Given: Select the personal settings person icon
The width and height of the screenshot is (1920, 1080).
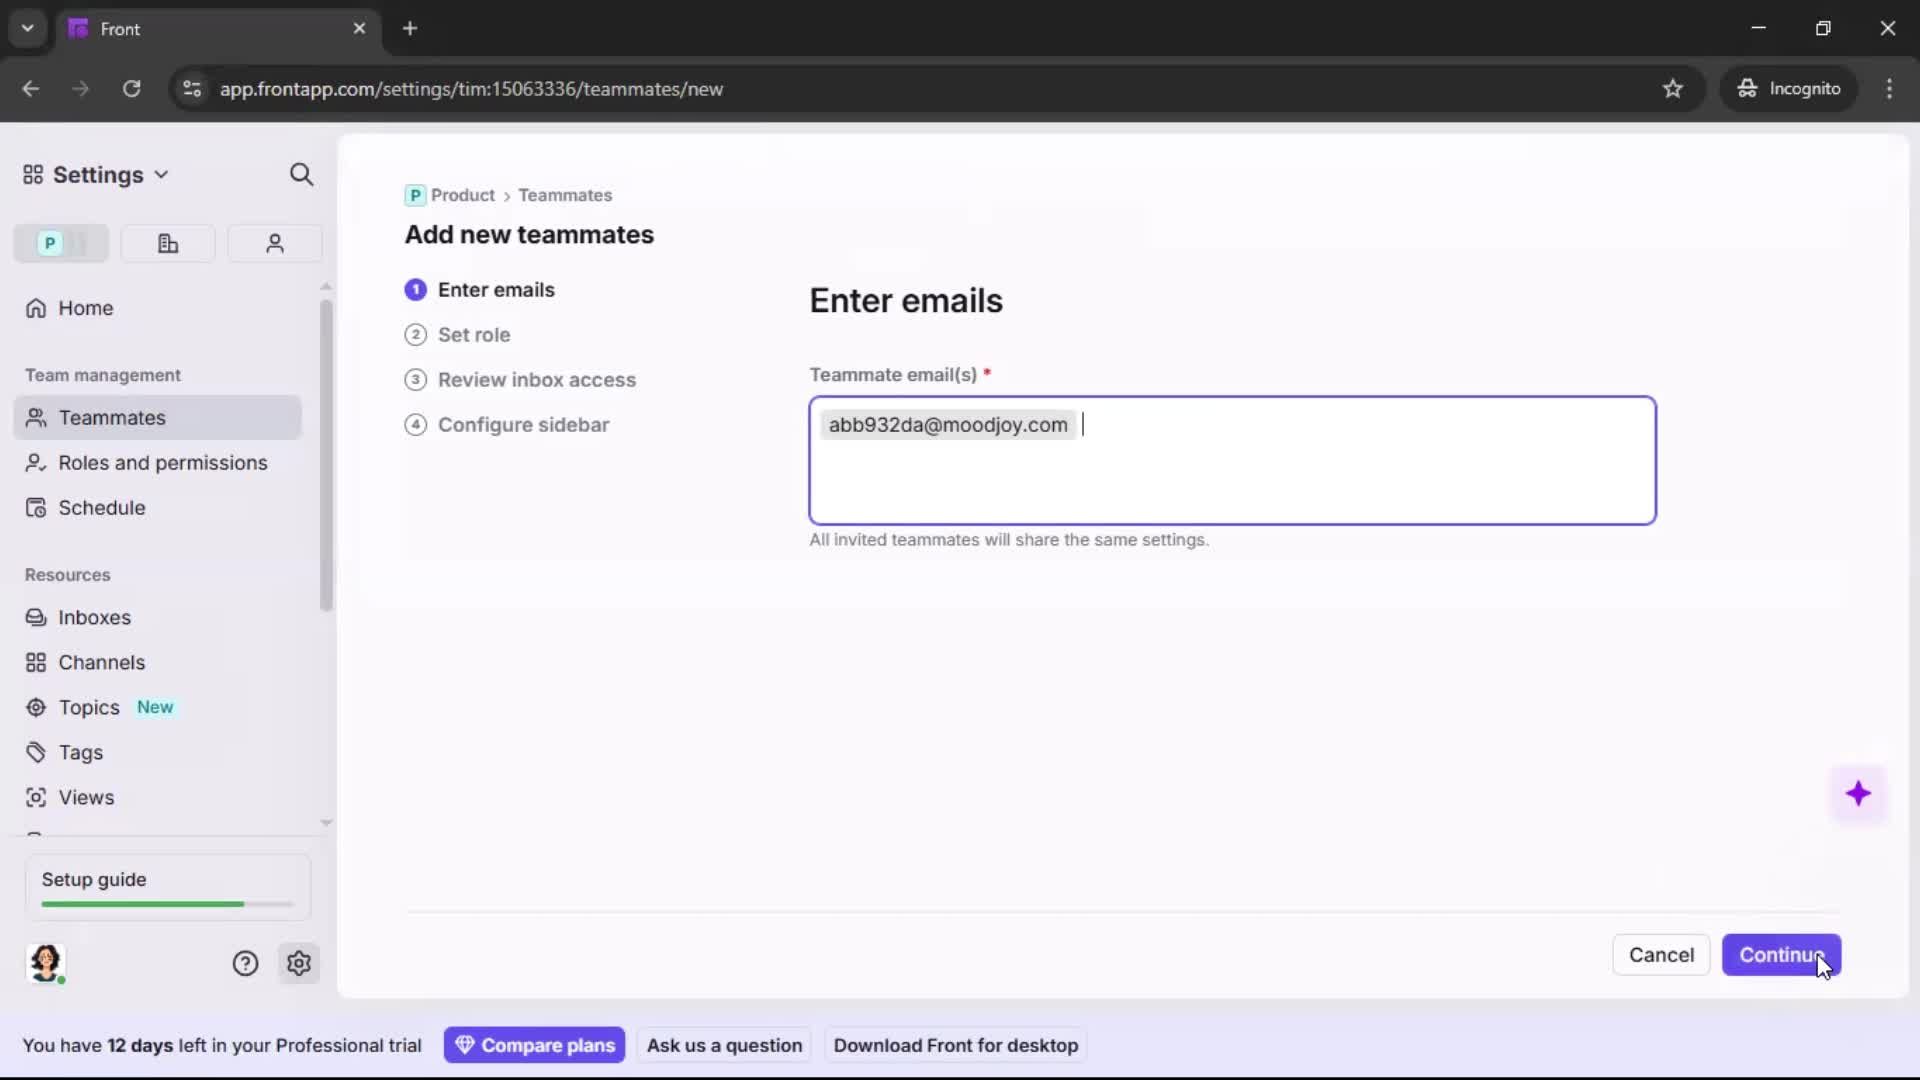Looking at the screenshot, I should click(x=274, y=243).
